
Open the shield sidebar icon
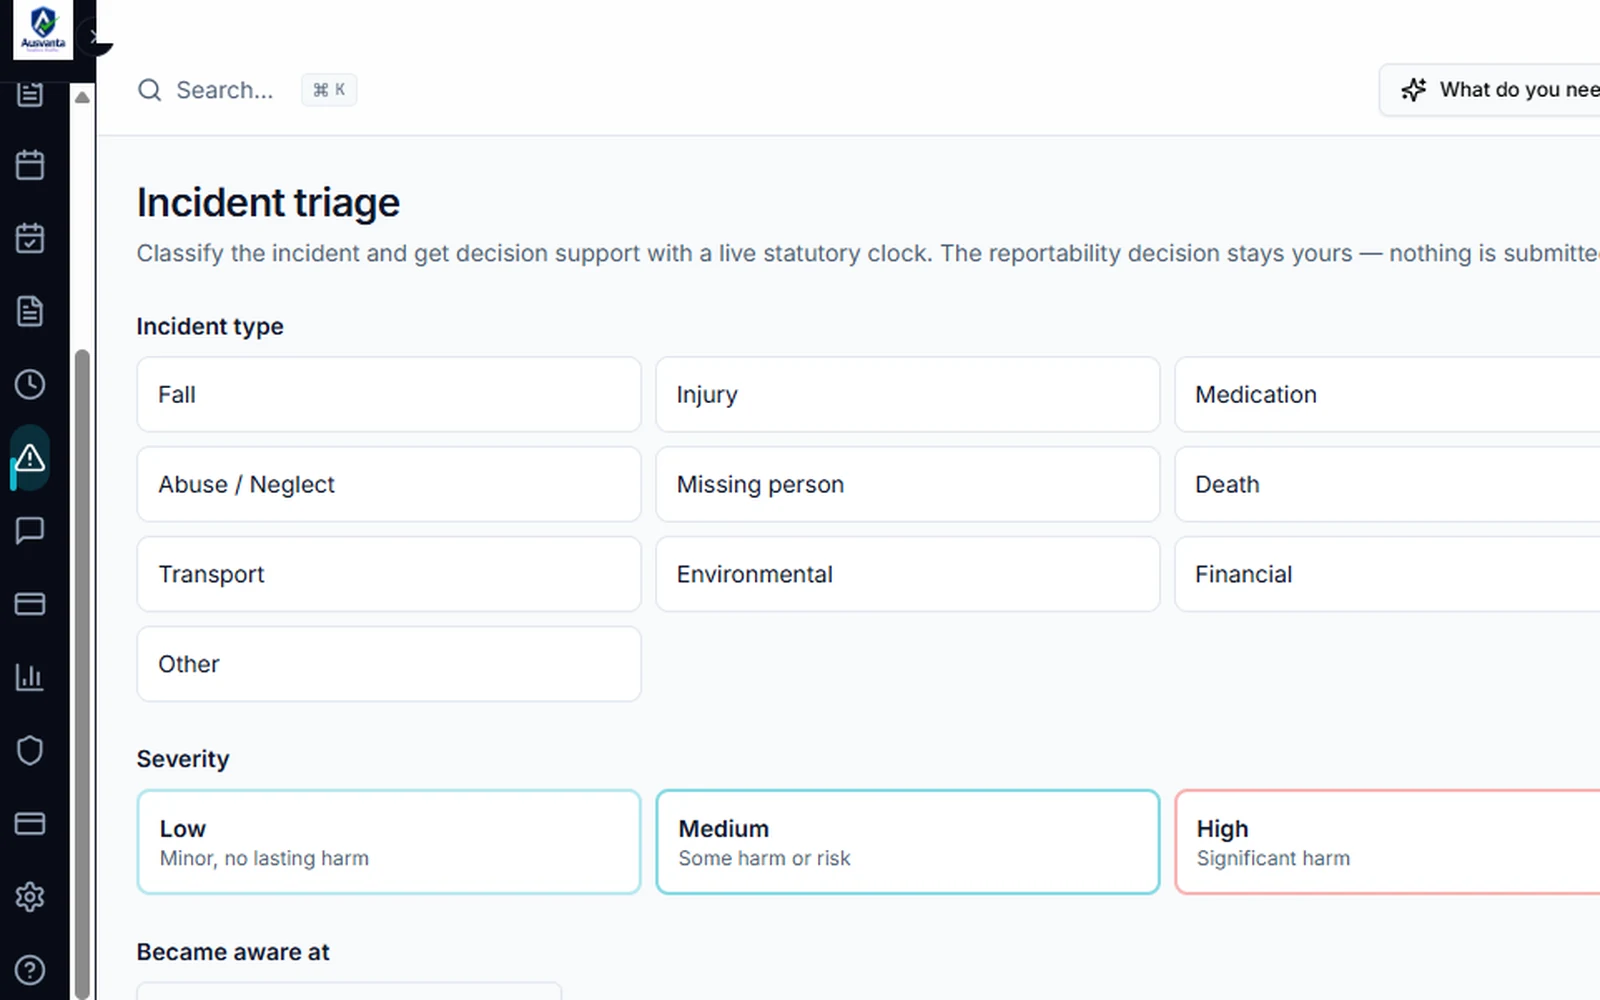coord(30,750)
